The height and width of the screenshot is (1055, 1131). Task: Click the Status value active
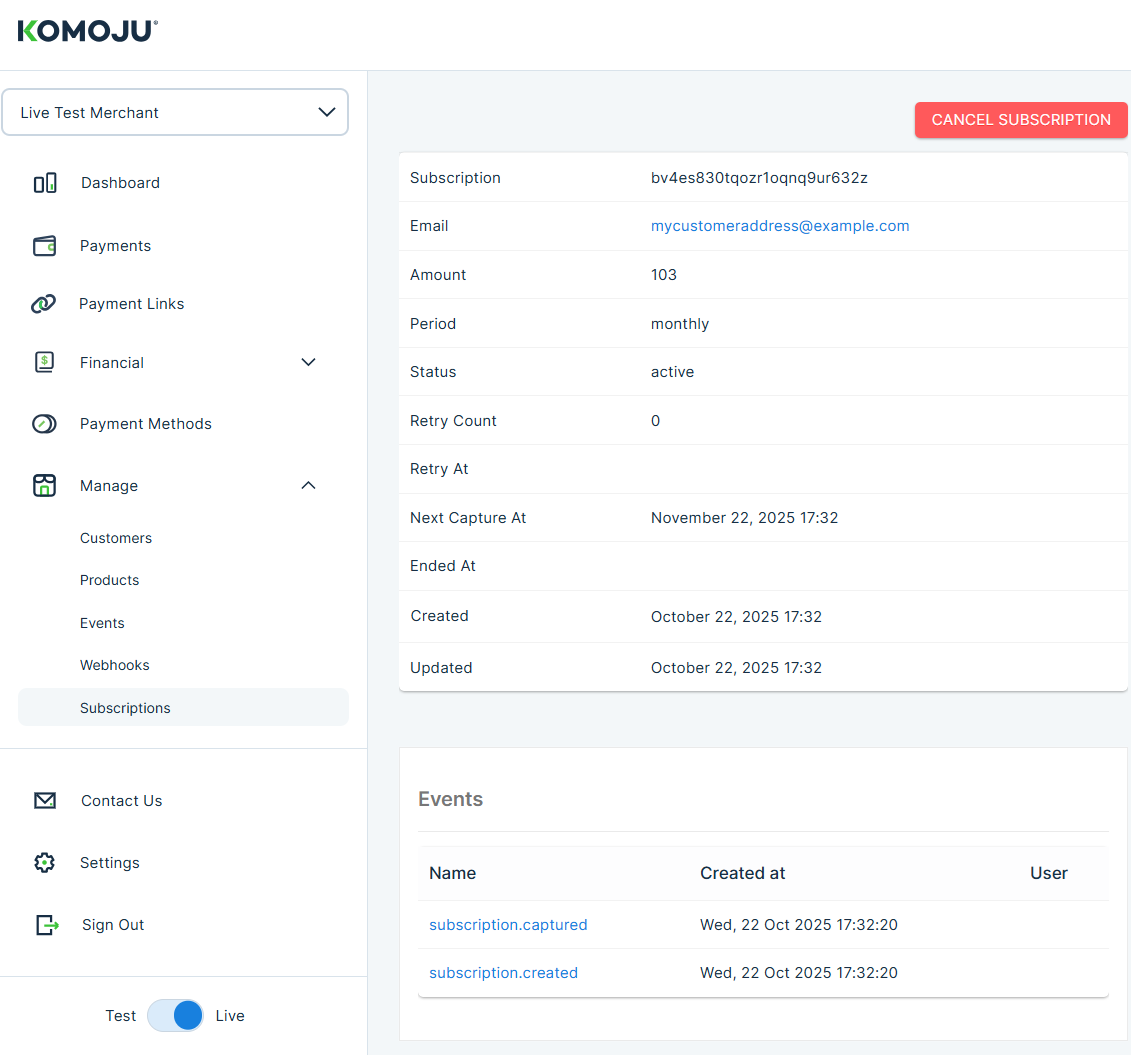pos(672,372)
